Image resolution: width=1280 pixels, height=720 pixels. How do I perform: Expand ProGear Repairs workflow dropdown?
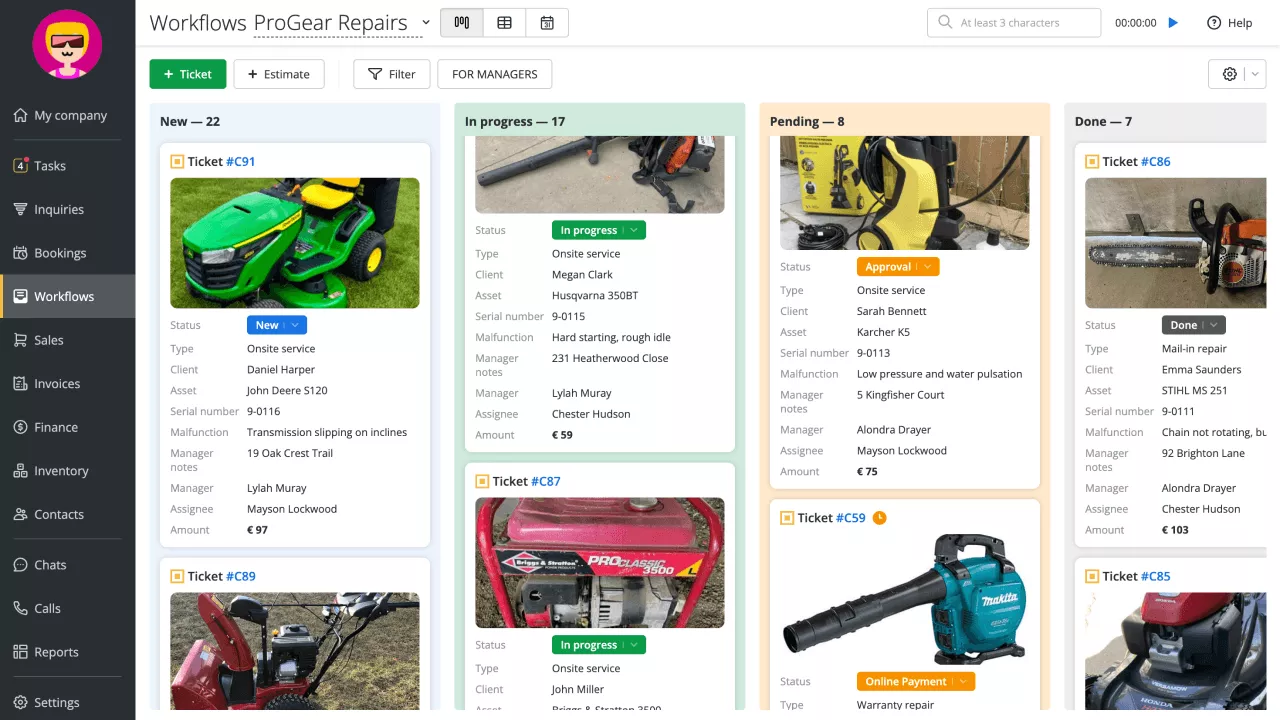click(x=426, y=22)
